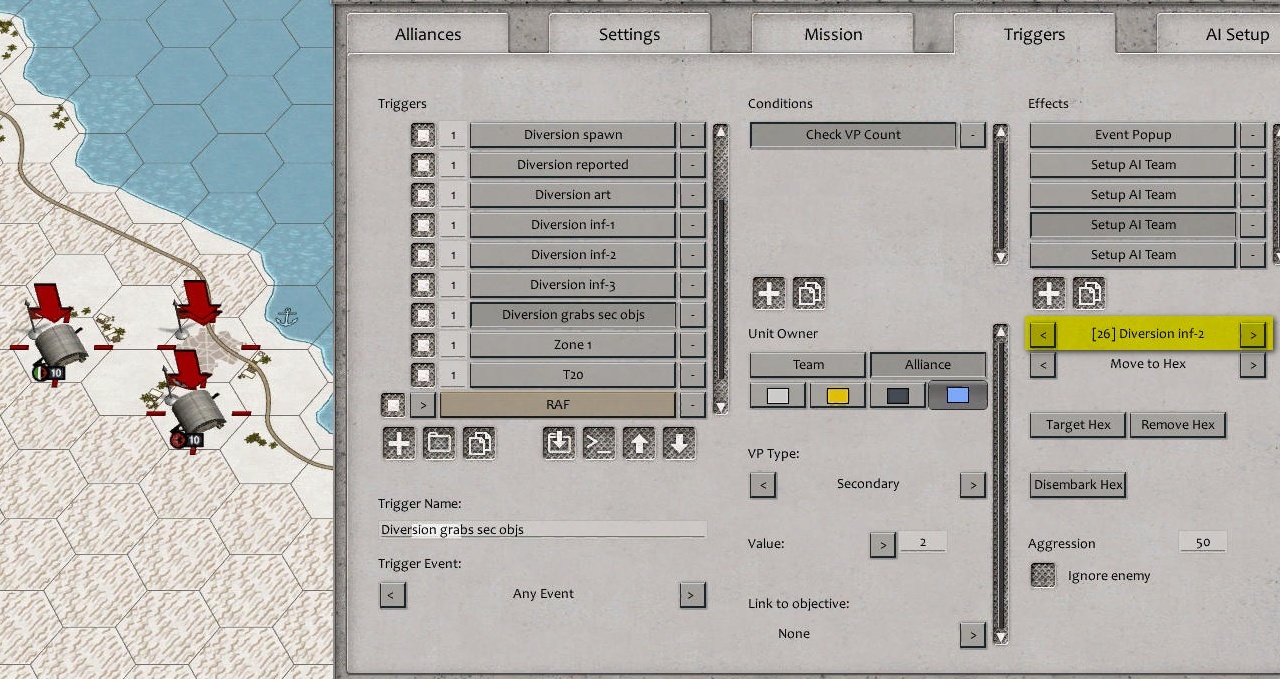
Task: Change VP Type to previous option
Action: point(762,484)
